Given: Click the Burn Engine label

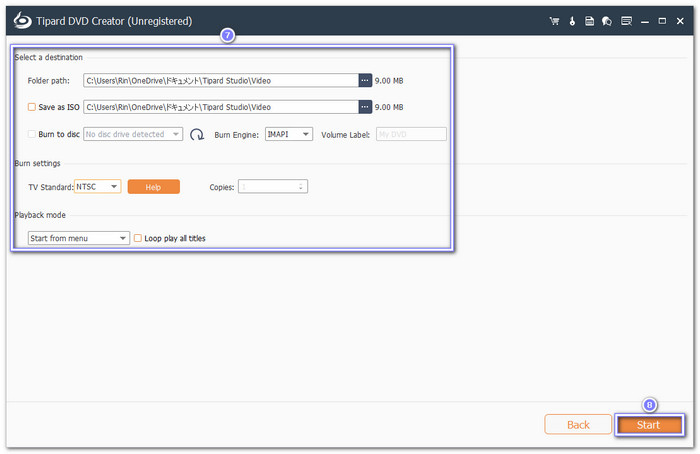Looking at the screenshot, I should coord(236,135).
